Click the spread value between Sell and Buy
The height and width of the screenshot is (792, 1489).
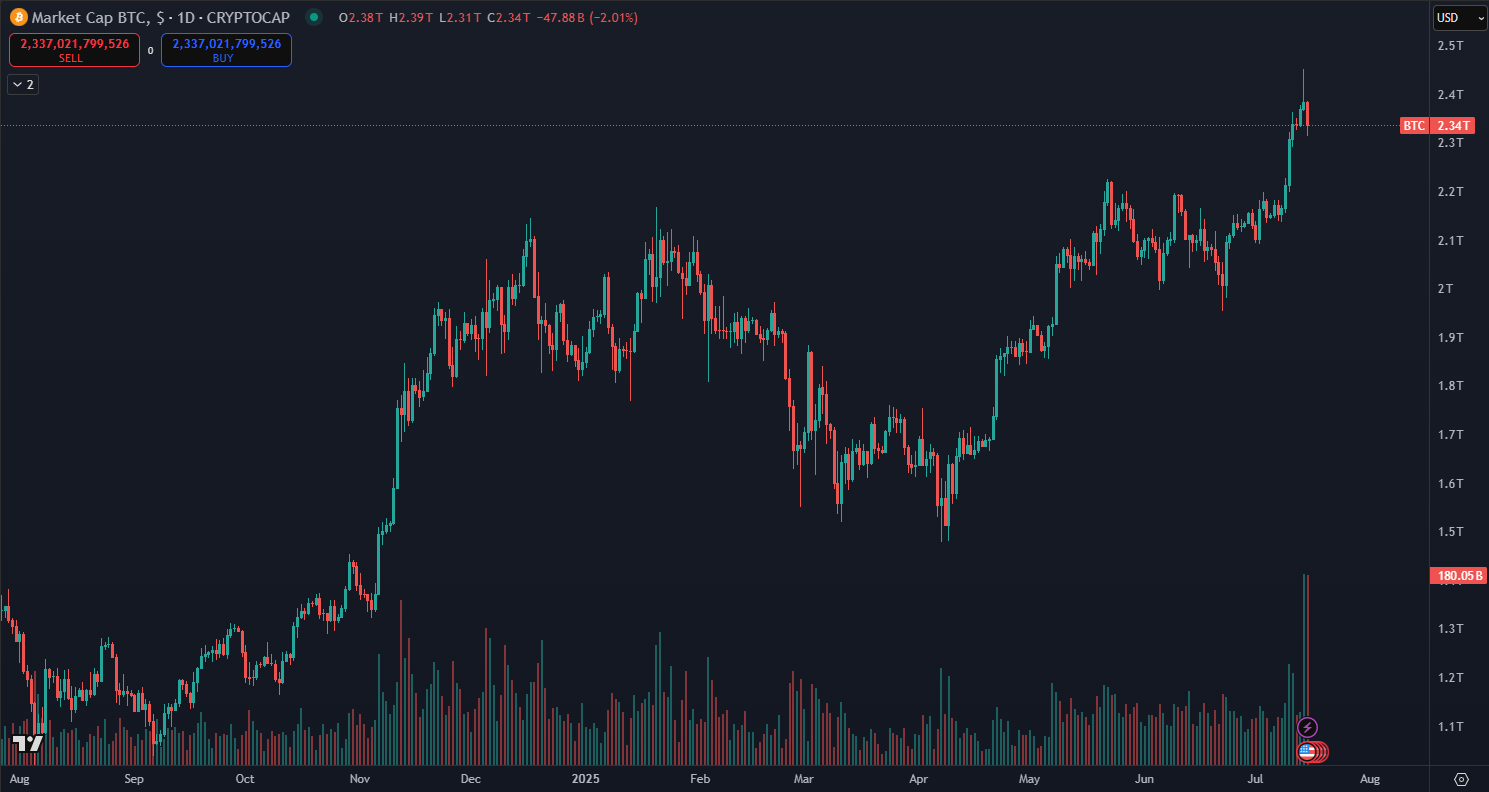coord(150,50)
